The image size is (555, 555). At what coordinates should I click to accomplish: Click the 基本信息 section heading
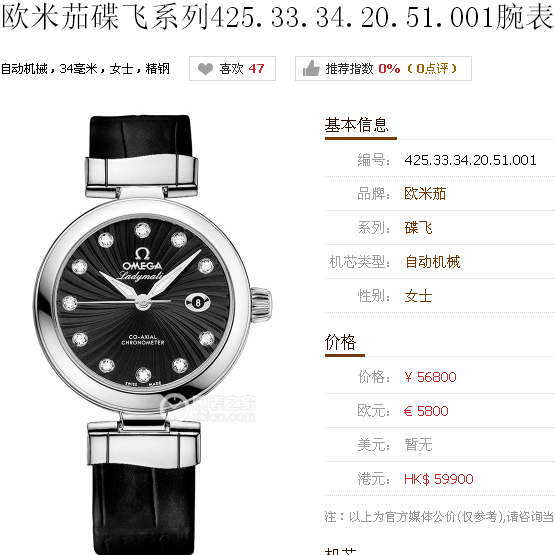(356, 125)
